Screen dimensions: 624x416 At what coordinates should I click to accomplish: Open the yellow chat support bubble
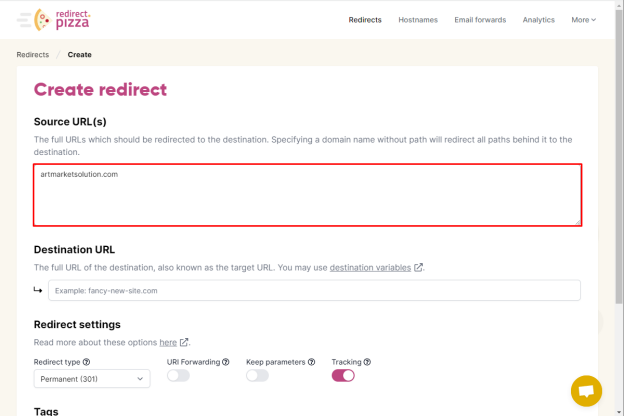coord(586,391)
